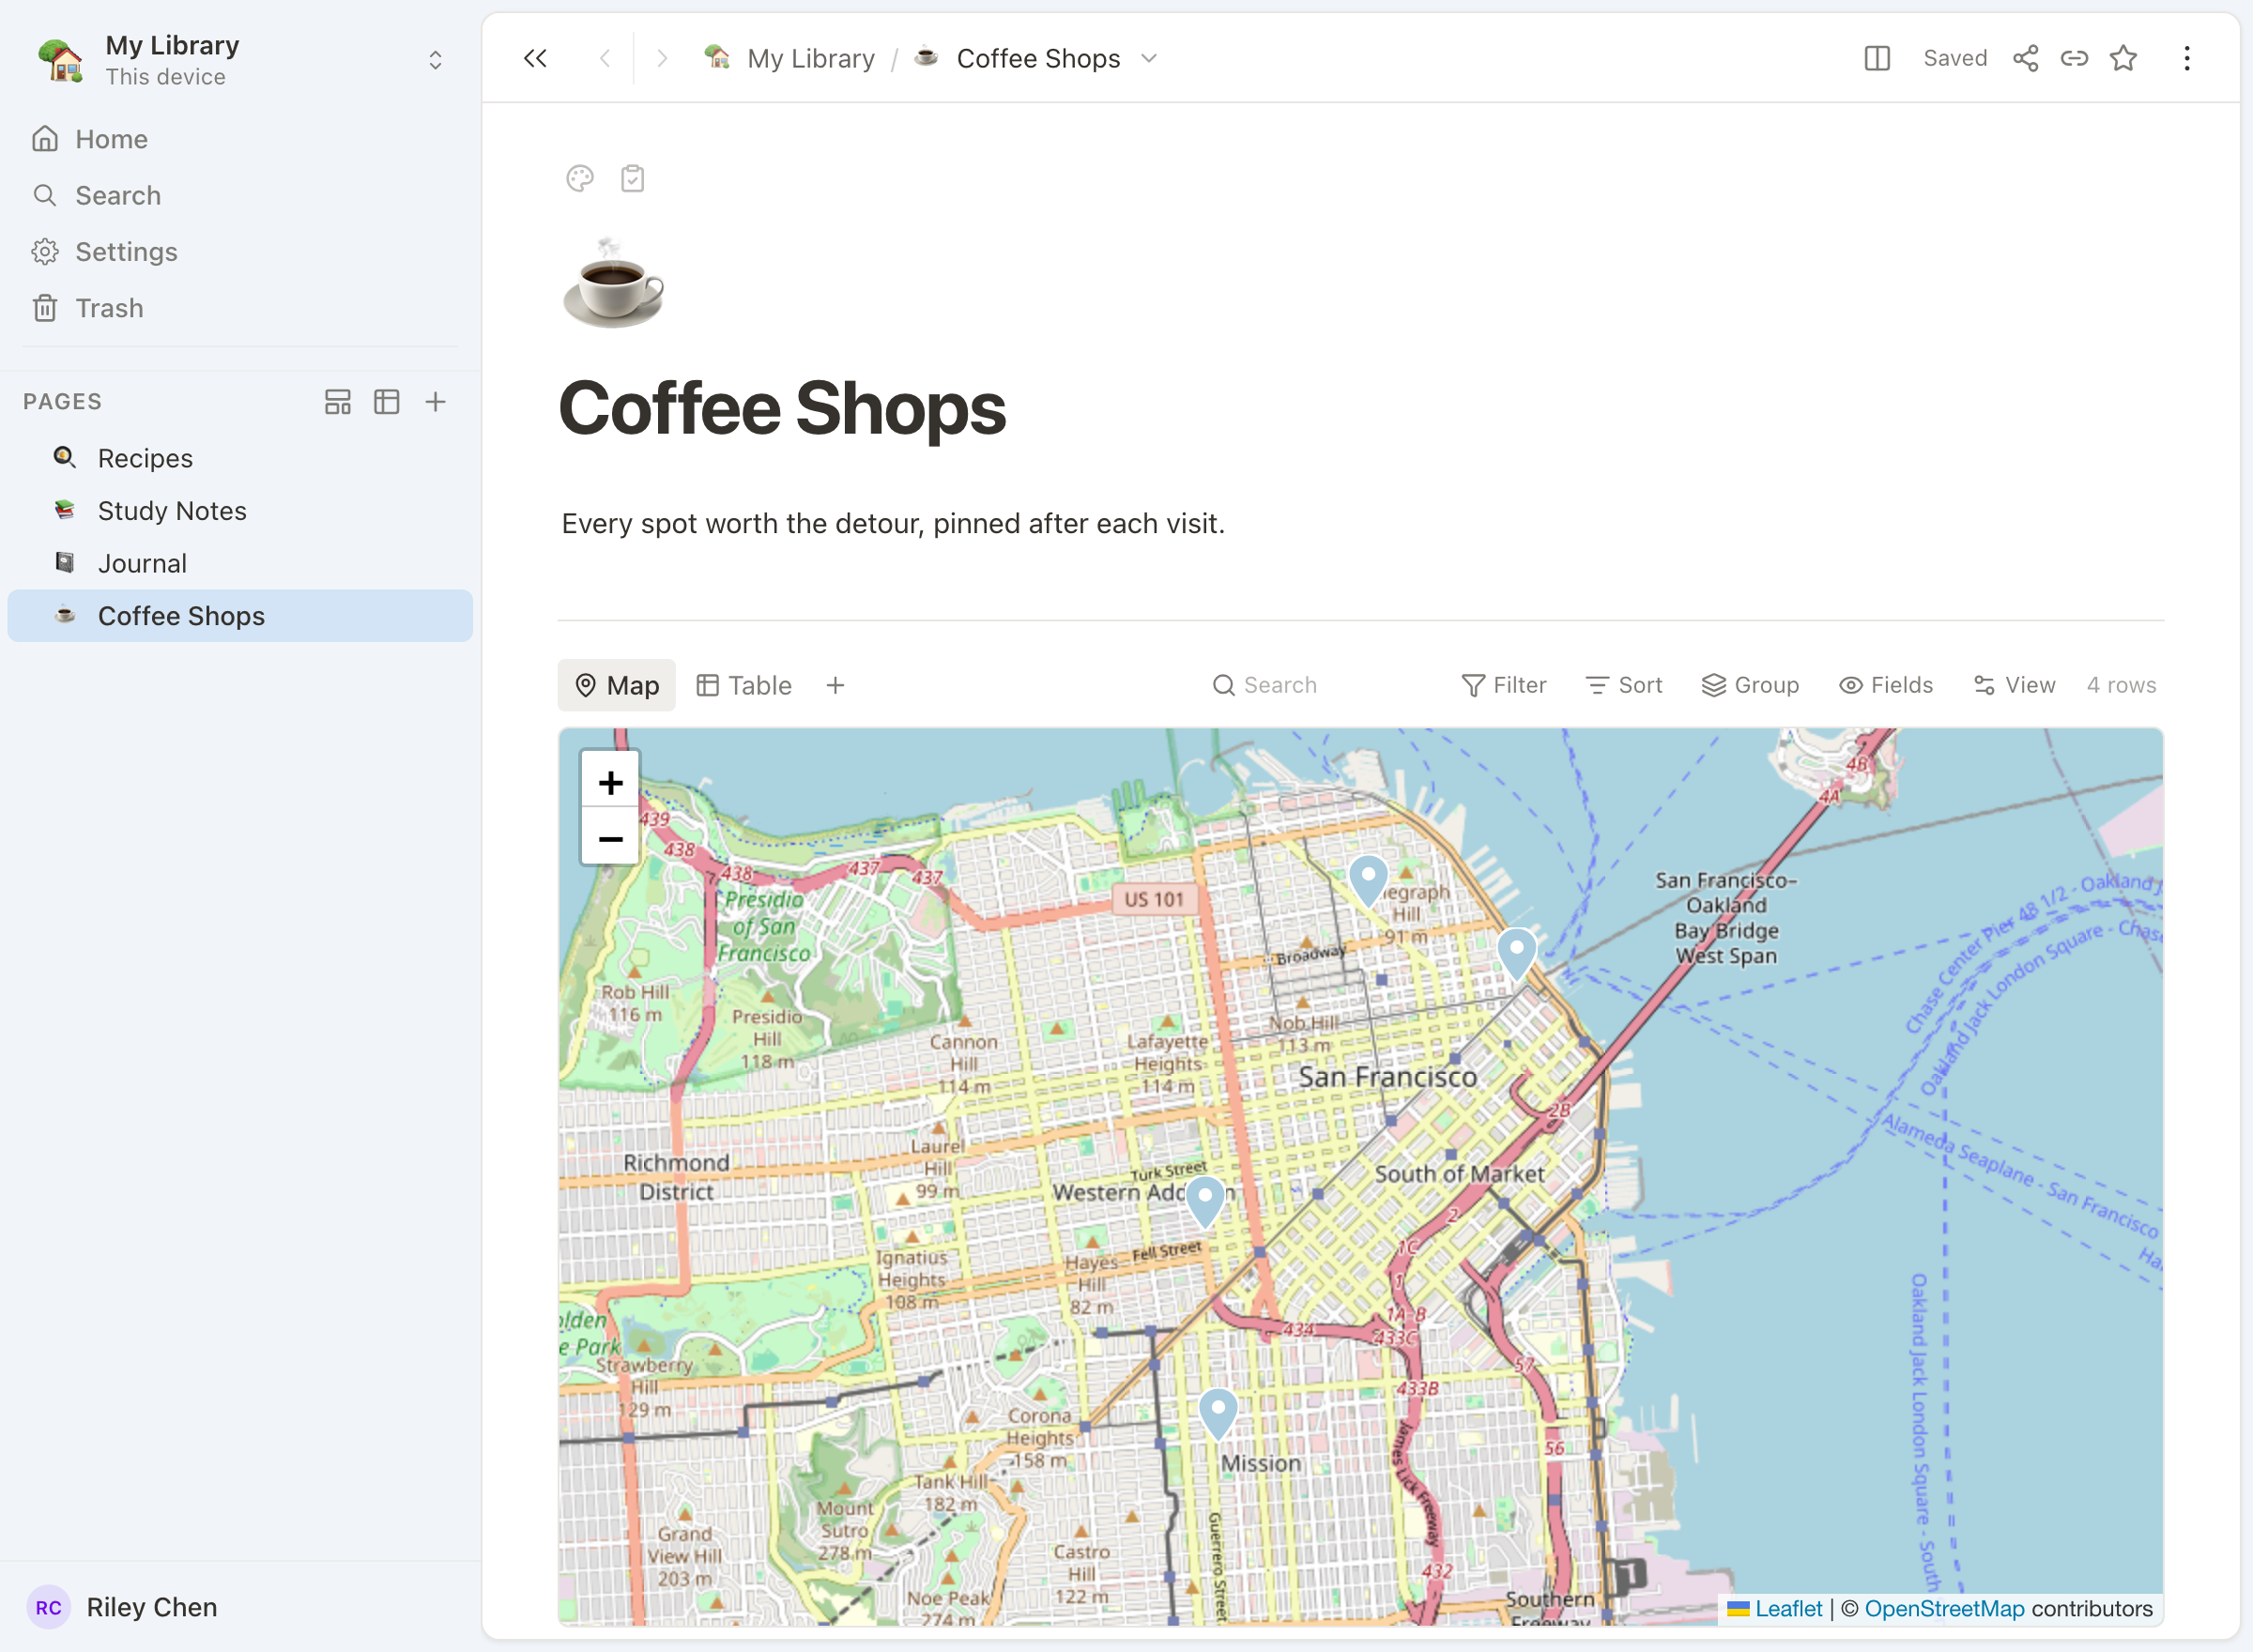2253x1652 pixels.
Task: Copy page link via chain icon
Action: pyautogui.click(x=2074, y=58)
